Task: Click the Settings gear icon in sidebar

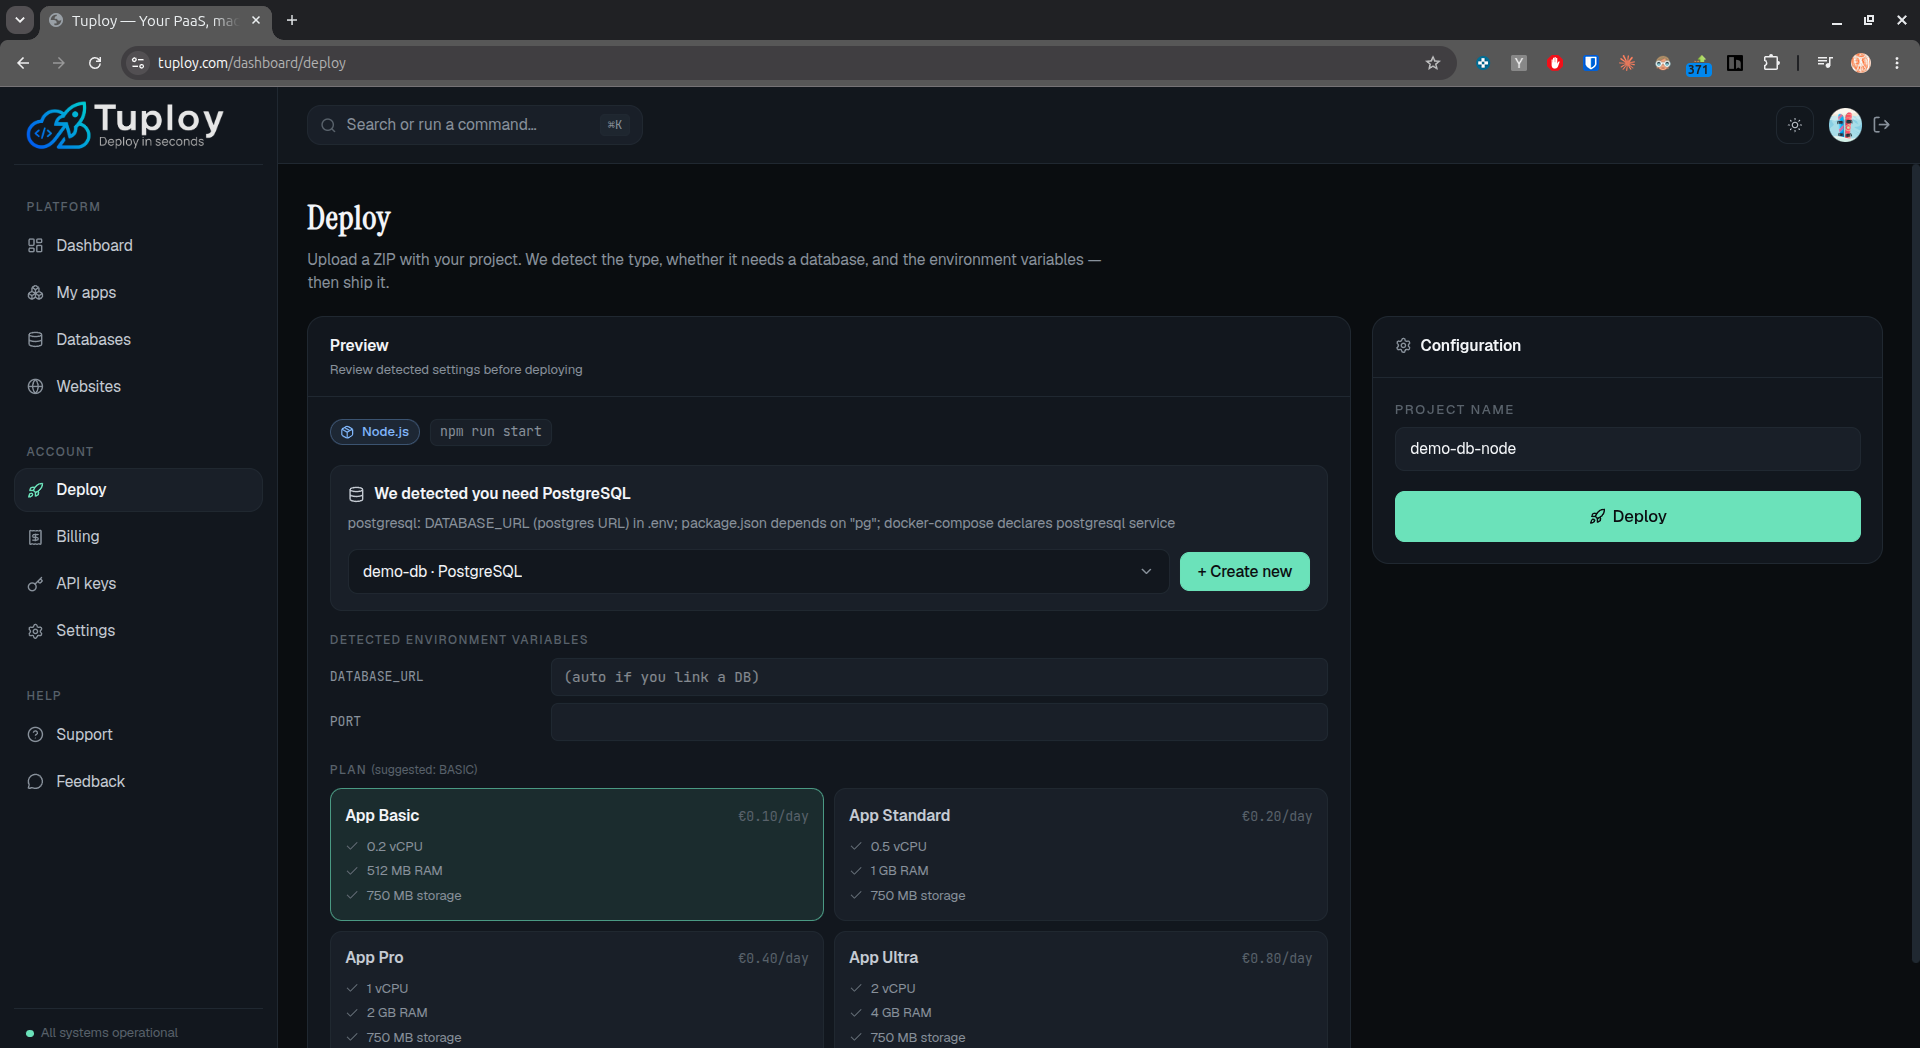Action: [35, 631]
